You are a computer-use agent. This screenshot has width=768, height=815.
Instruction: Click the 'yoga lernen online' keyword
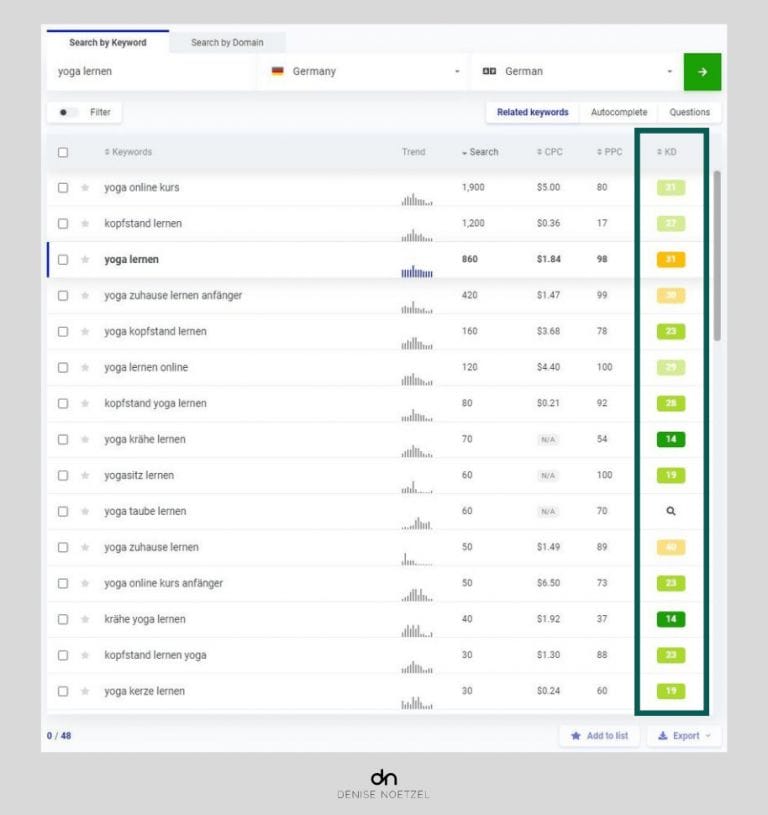point(146,367)
